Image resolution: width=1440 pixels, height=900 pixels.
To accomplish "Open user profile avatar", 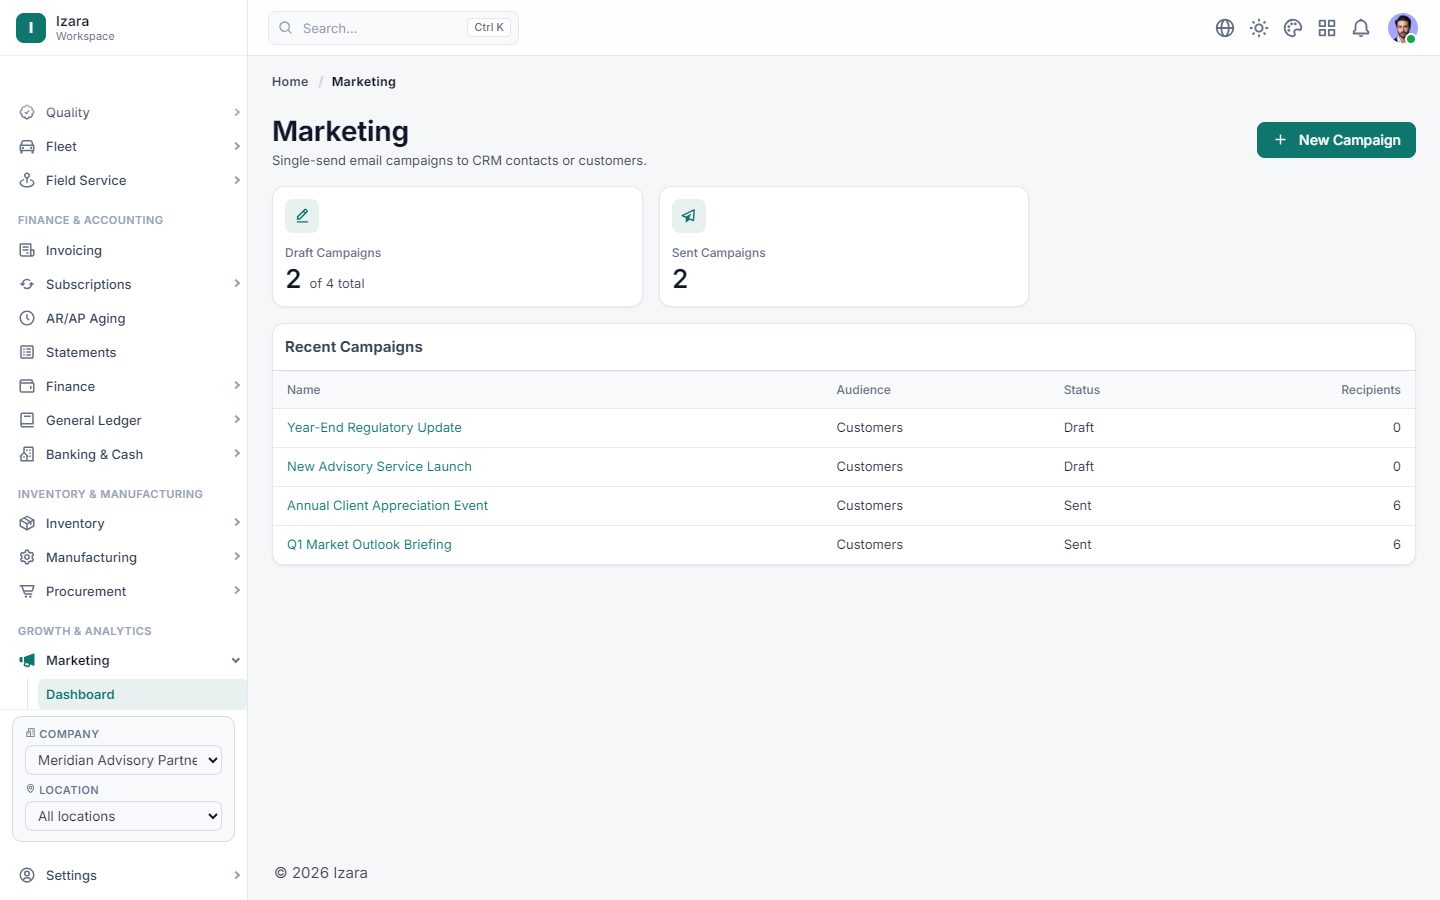I will (1403, 28).
